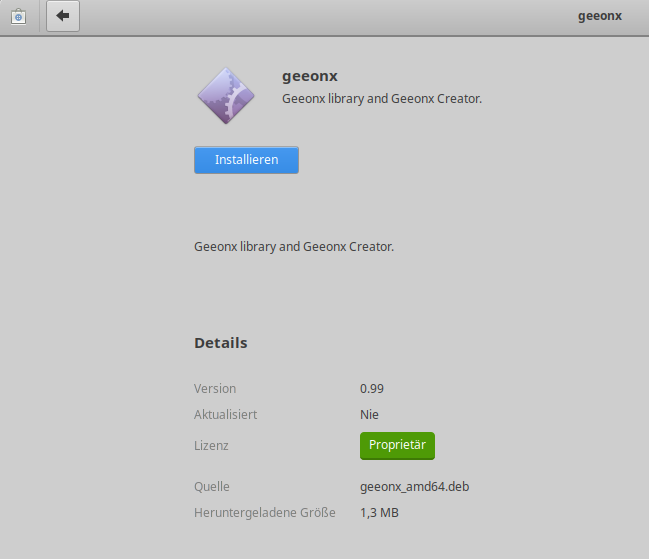Click the Heruntergeladene Größe label
Screen dimensions: 649x559
tap(264, 513)
